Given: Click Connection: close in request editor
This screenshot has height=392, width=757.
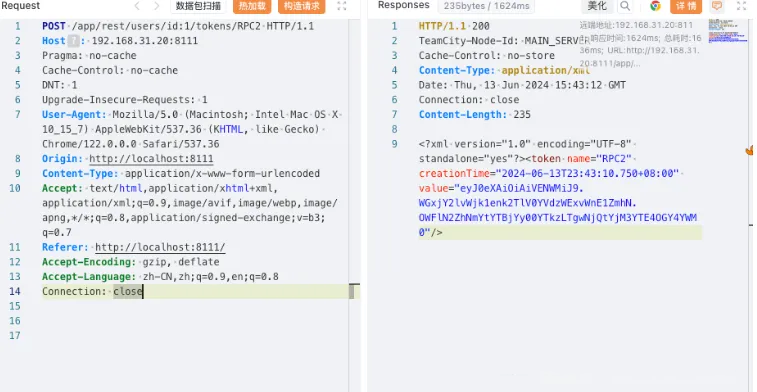Looking at the screenshot, I should pos(93,291).
